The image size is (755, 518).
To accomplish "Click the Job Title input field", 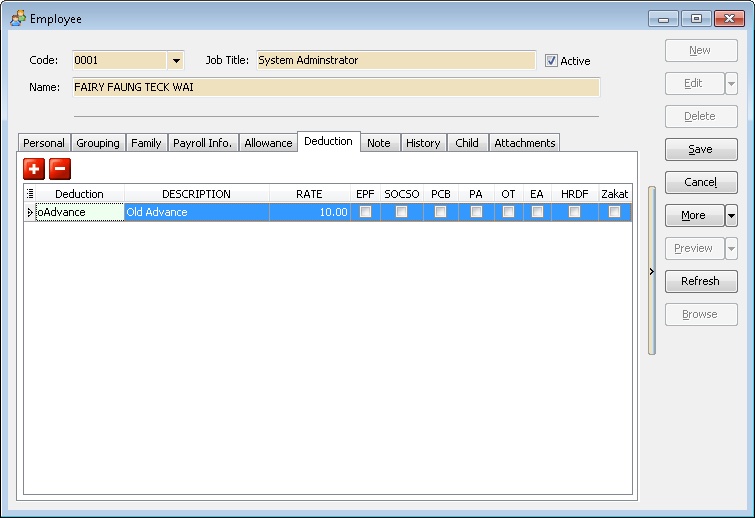I will pos(396,61).
